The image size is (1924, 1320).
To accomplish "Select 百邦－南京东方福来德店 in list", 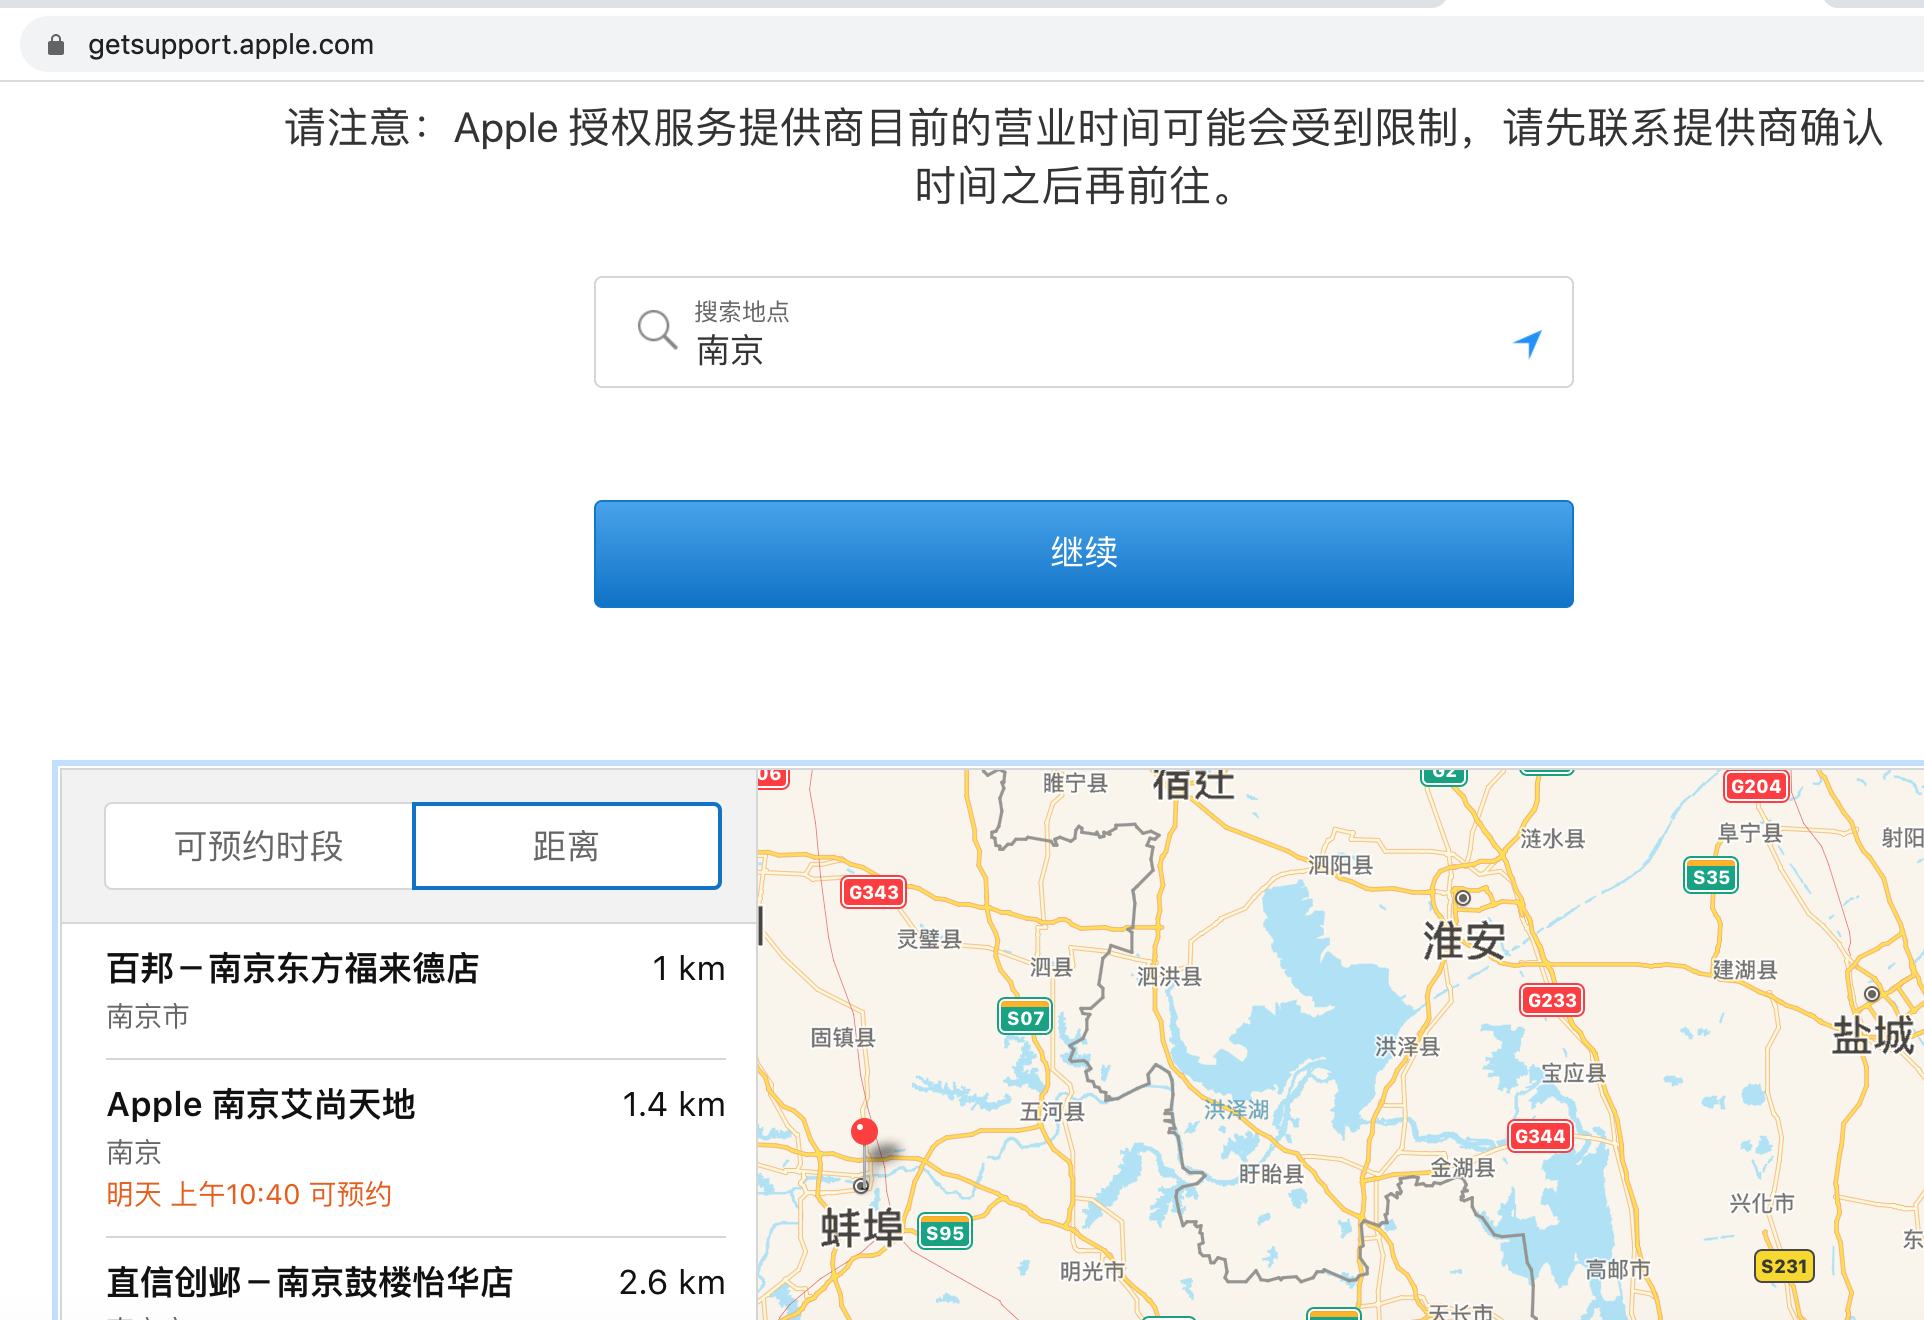I will [x=415, y=990].
